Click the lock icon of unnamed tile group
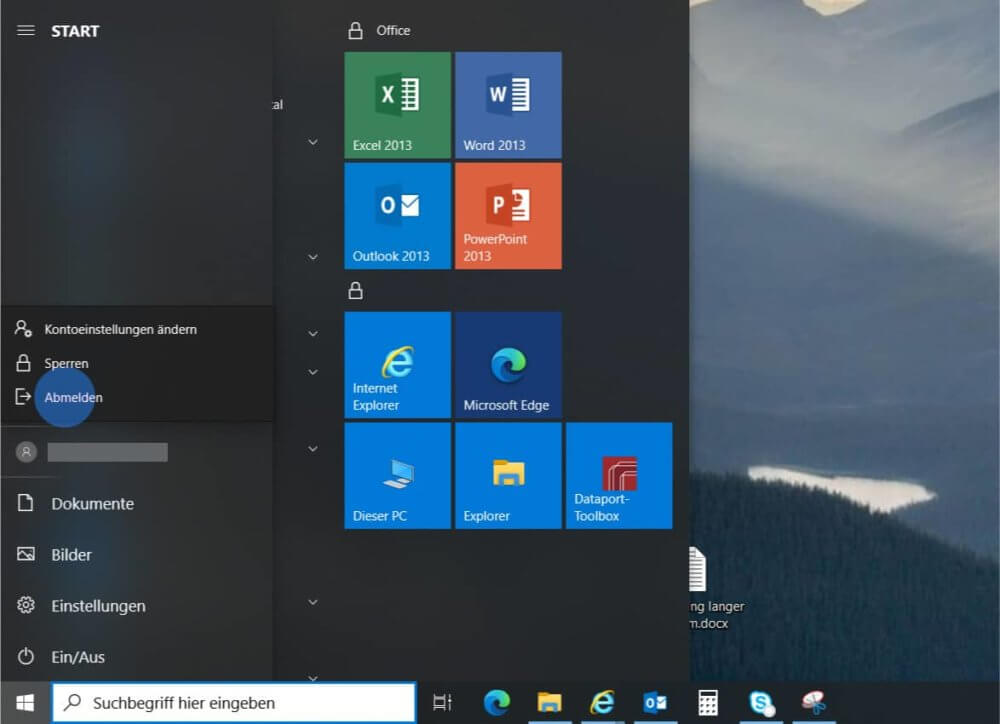The image size is (1000, 724). [x=355, y=291]
